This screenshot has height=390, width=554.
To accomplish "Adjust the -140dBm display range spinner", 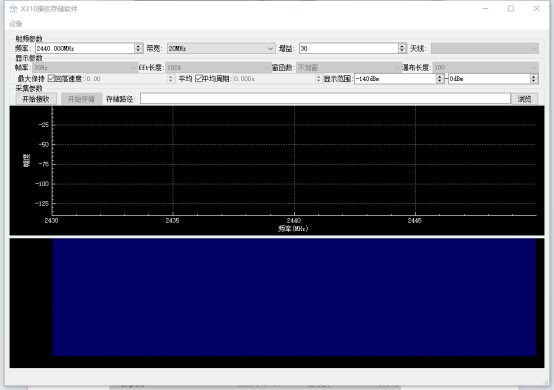I will click(x=440, y=78).
